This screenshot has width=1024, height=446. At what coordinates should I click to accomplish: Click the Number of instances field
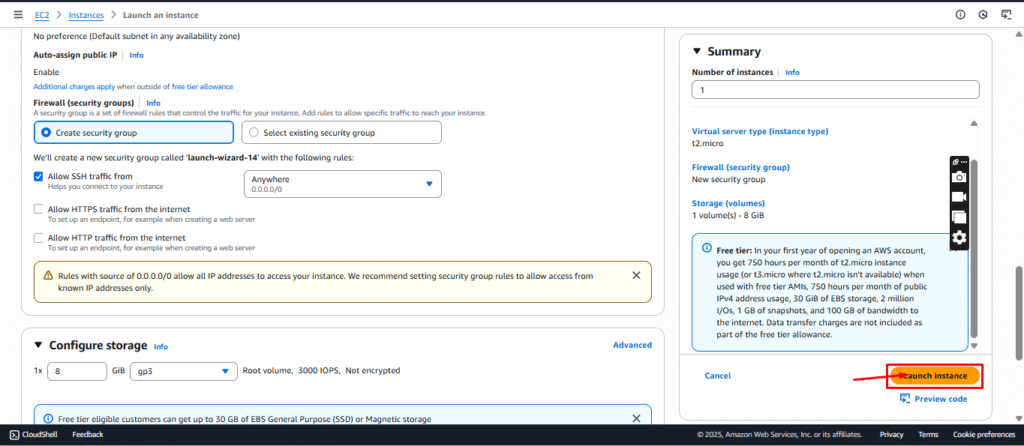click(x=835, y=90)
